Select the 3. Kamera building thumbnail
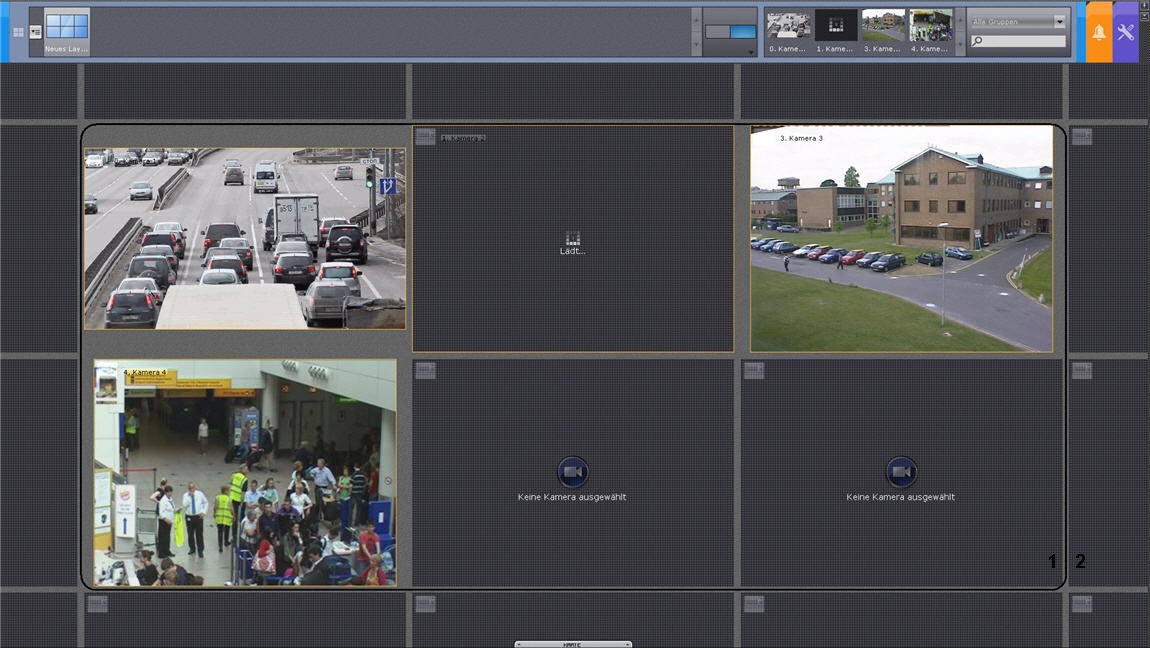The width and height of the screenshot is (1150, 648). [883, 27]
